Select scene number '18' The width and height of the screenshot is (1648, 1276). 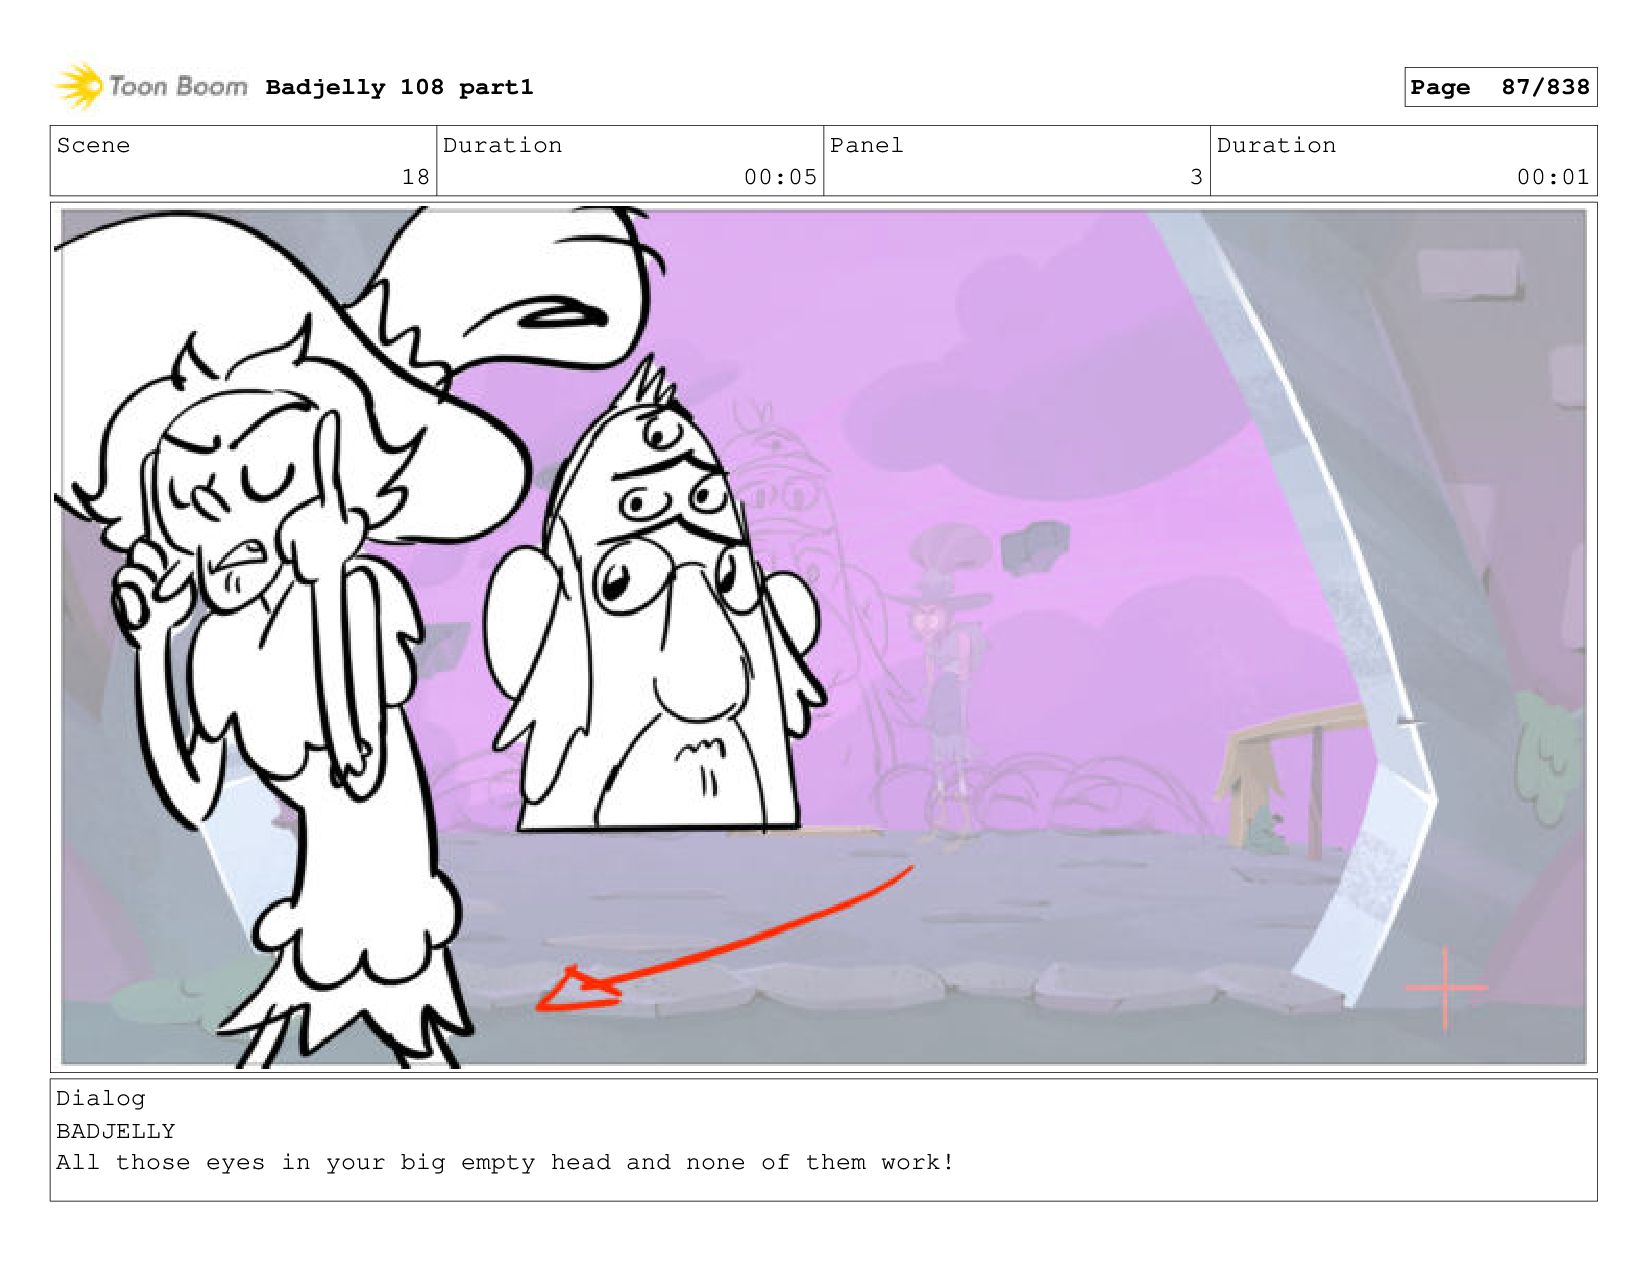tap(415, 177)
